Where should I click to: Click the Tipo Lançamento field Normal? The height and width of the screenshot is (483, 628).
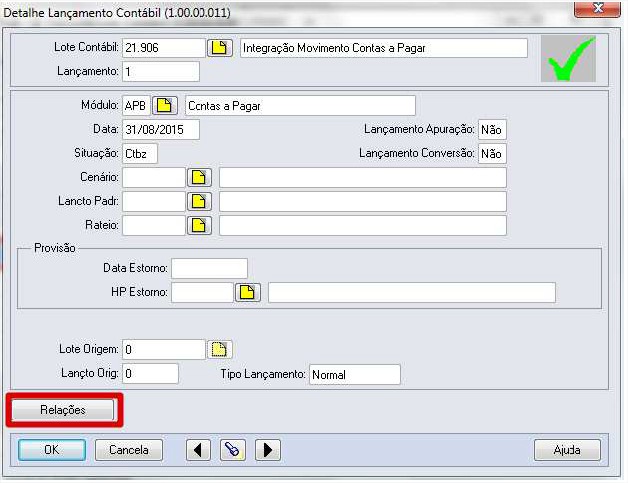355,375
